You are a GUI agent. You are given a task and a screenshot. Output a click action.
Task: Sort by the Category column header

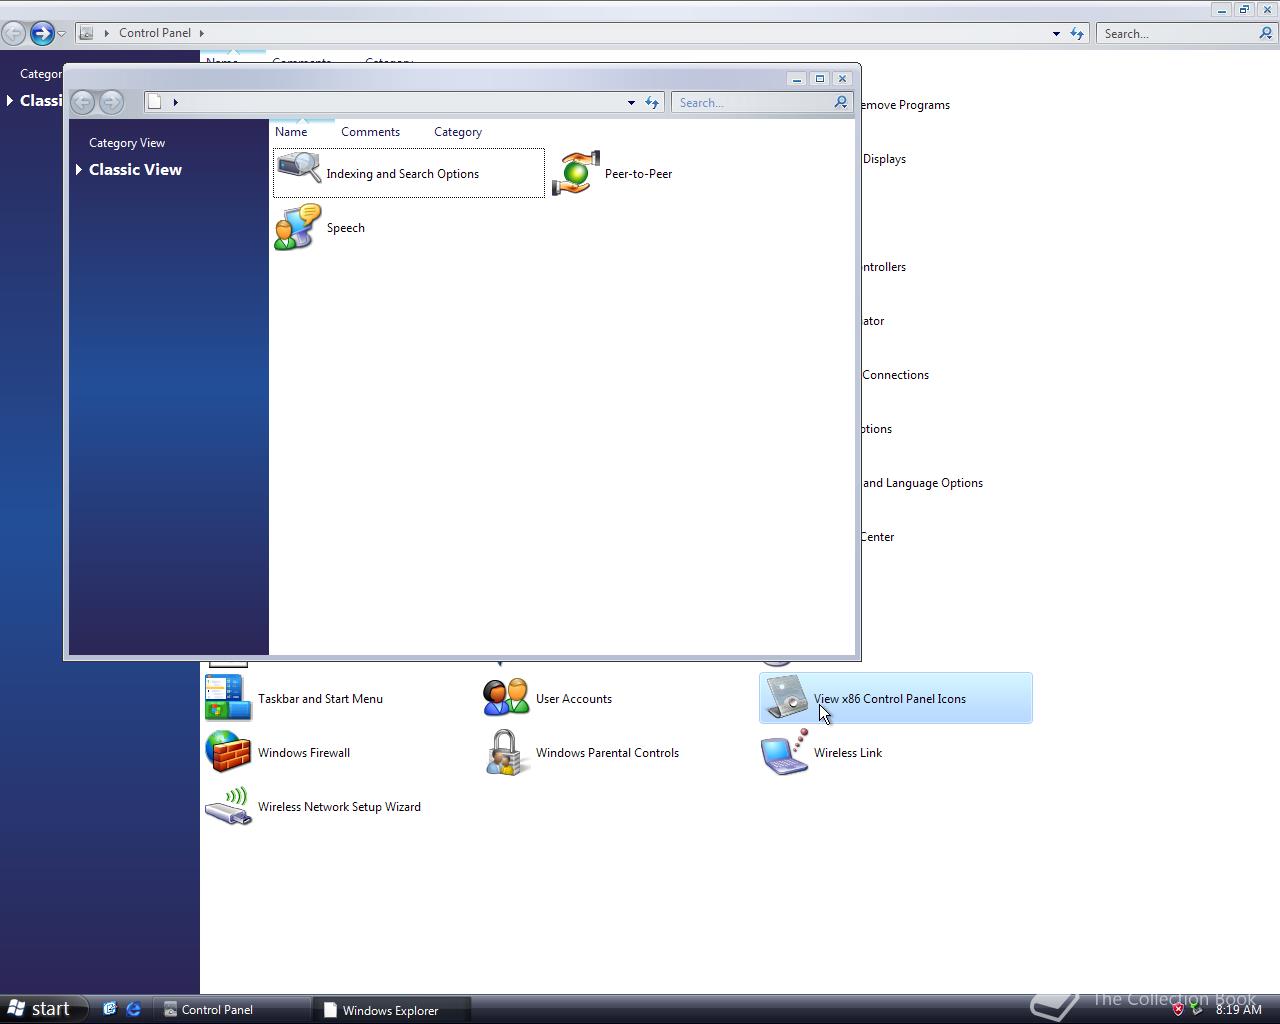458,132
